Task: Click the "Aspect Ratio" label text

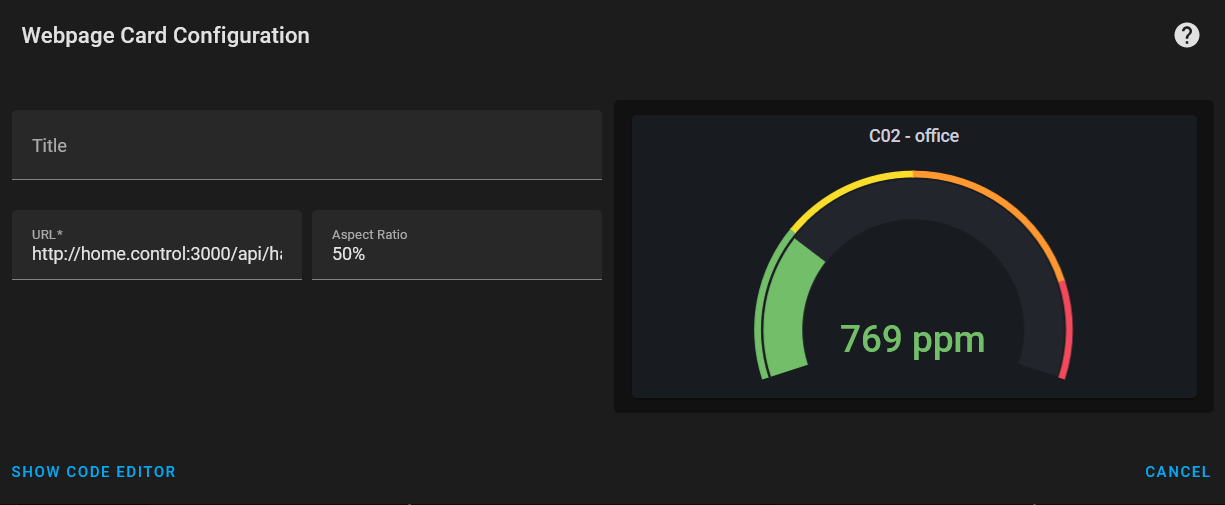Action: (369, 235)
